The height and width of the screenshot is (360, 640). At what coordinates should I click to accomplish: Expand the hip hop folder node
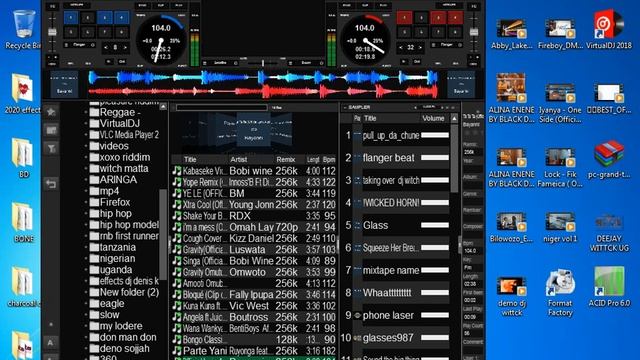coord(86,213)
